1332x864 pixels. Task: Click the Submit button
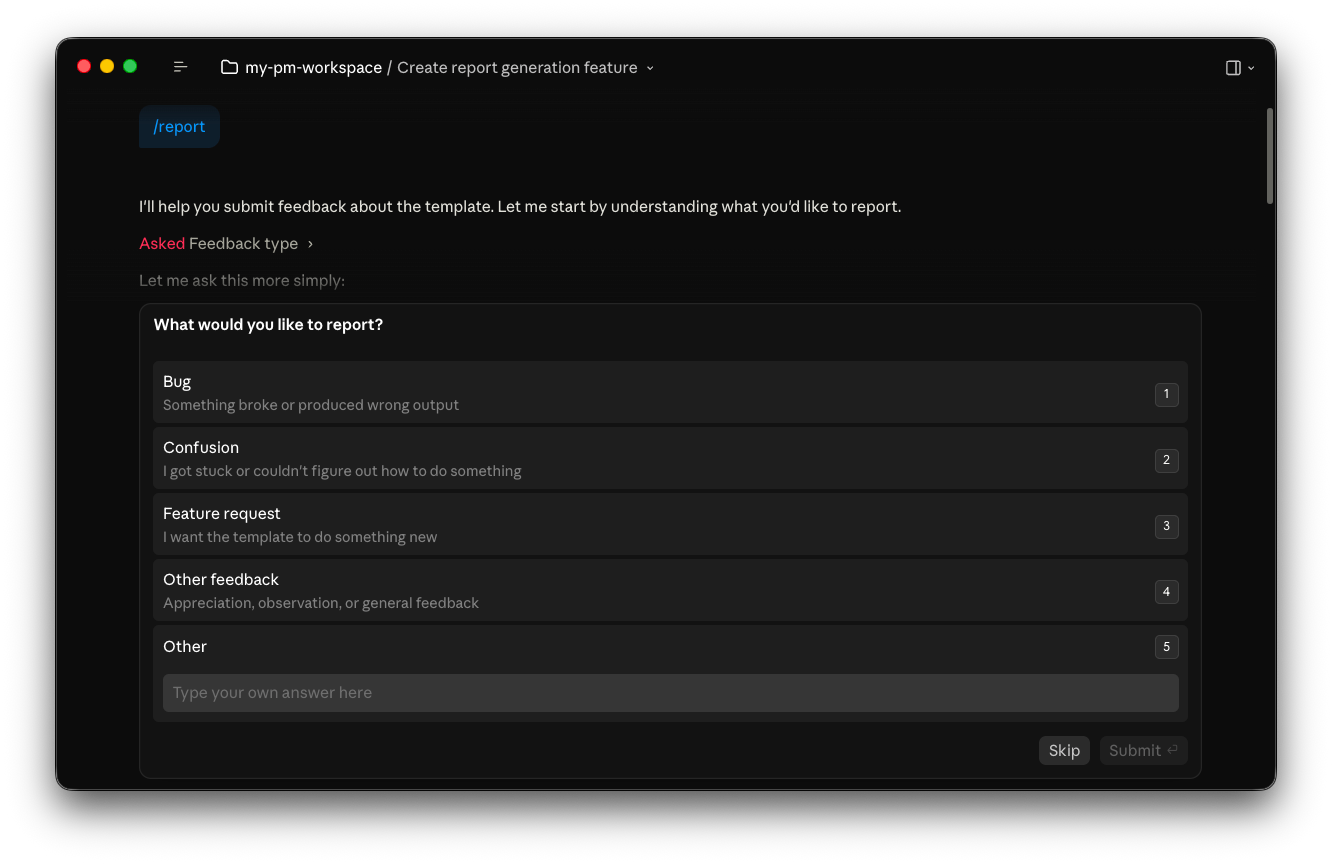click(x=1144, y=751)
